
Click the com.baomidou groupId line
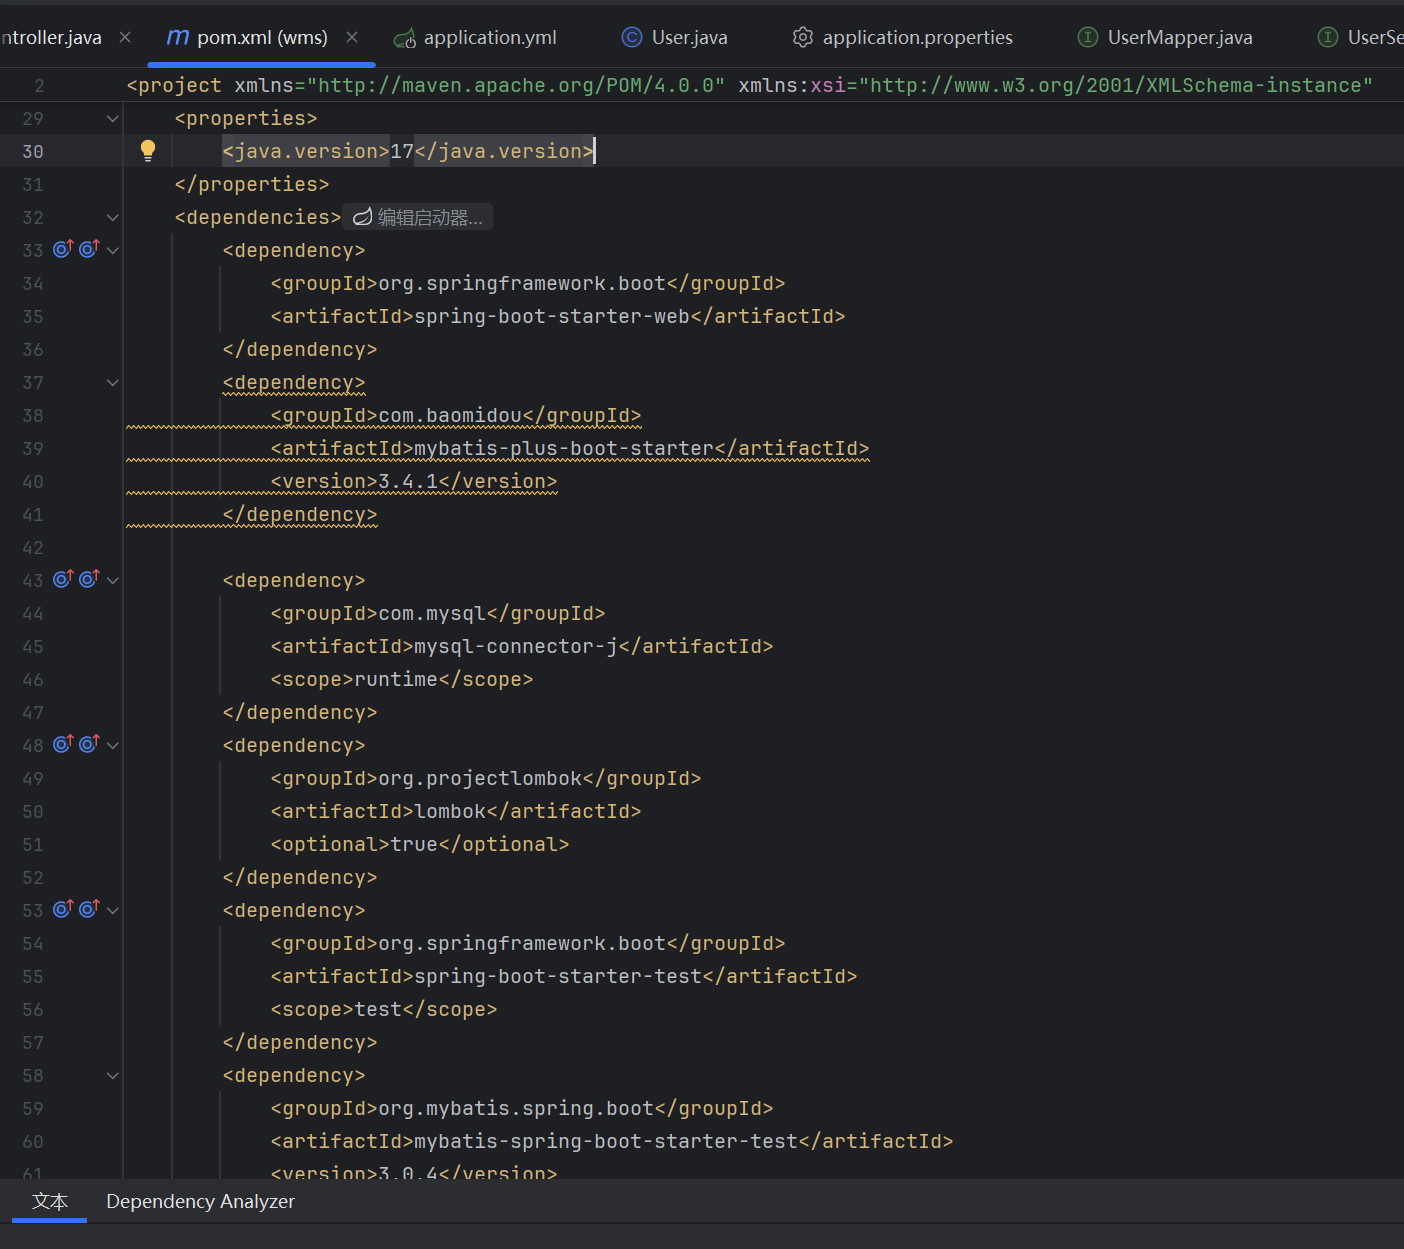pos(456,415)
